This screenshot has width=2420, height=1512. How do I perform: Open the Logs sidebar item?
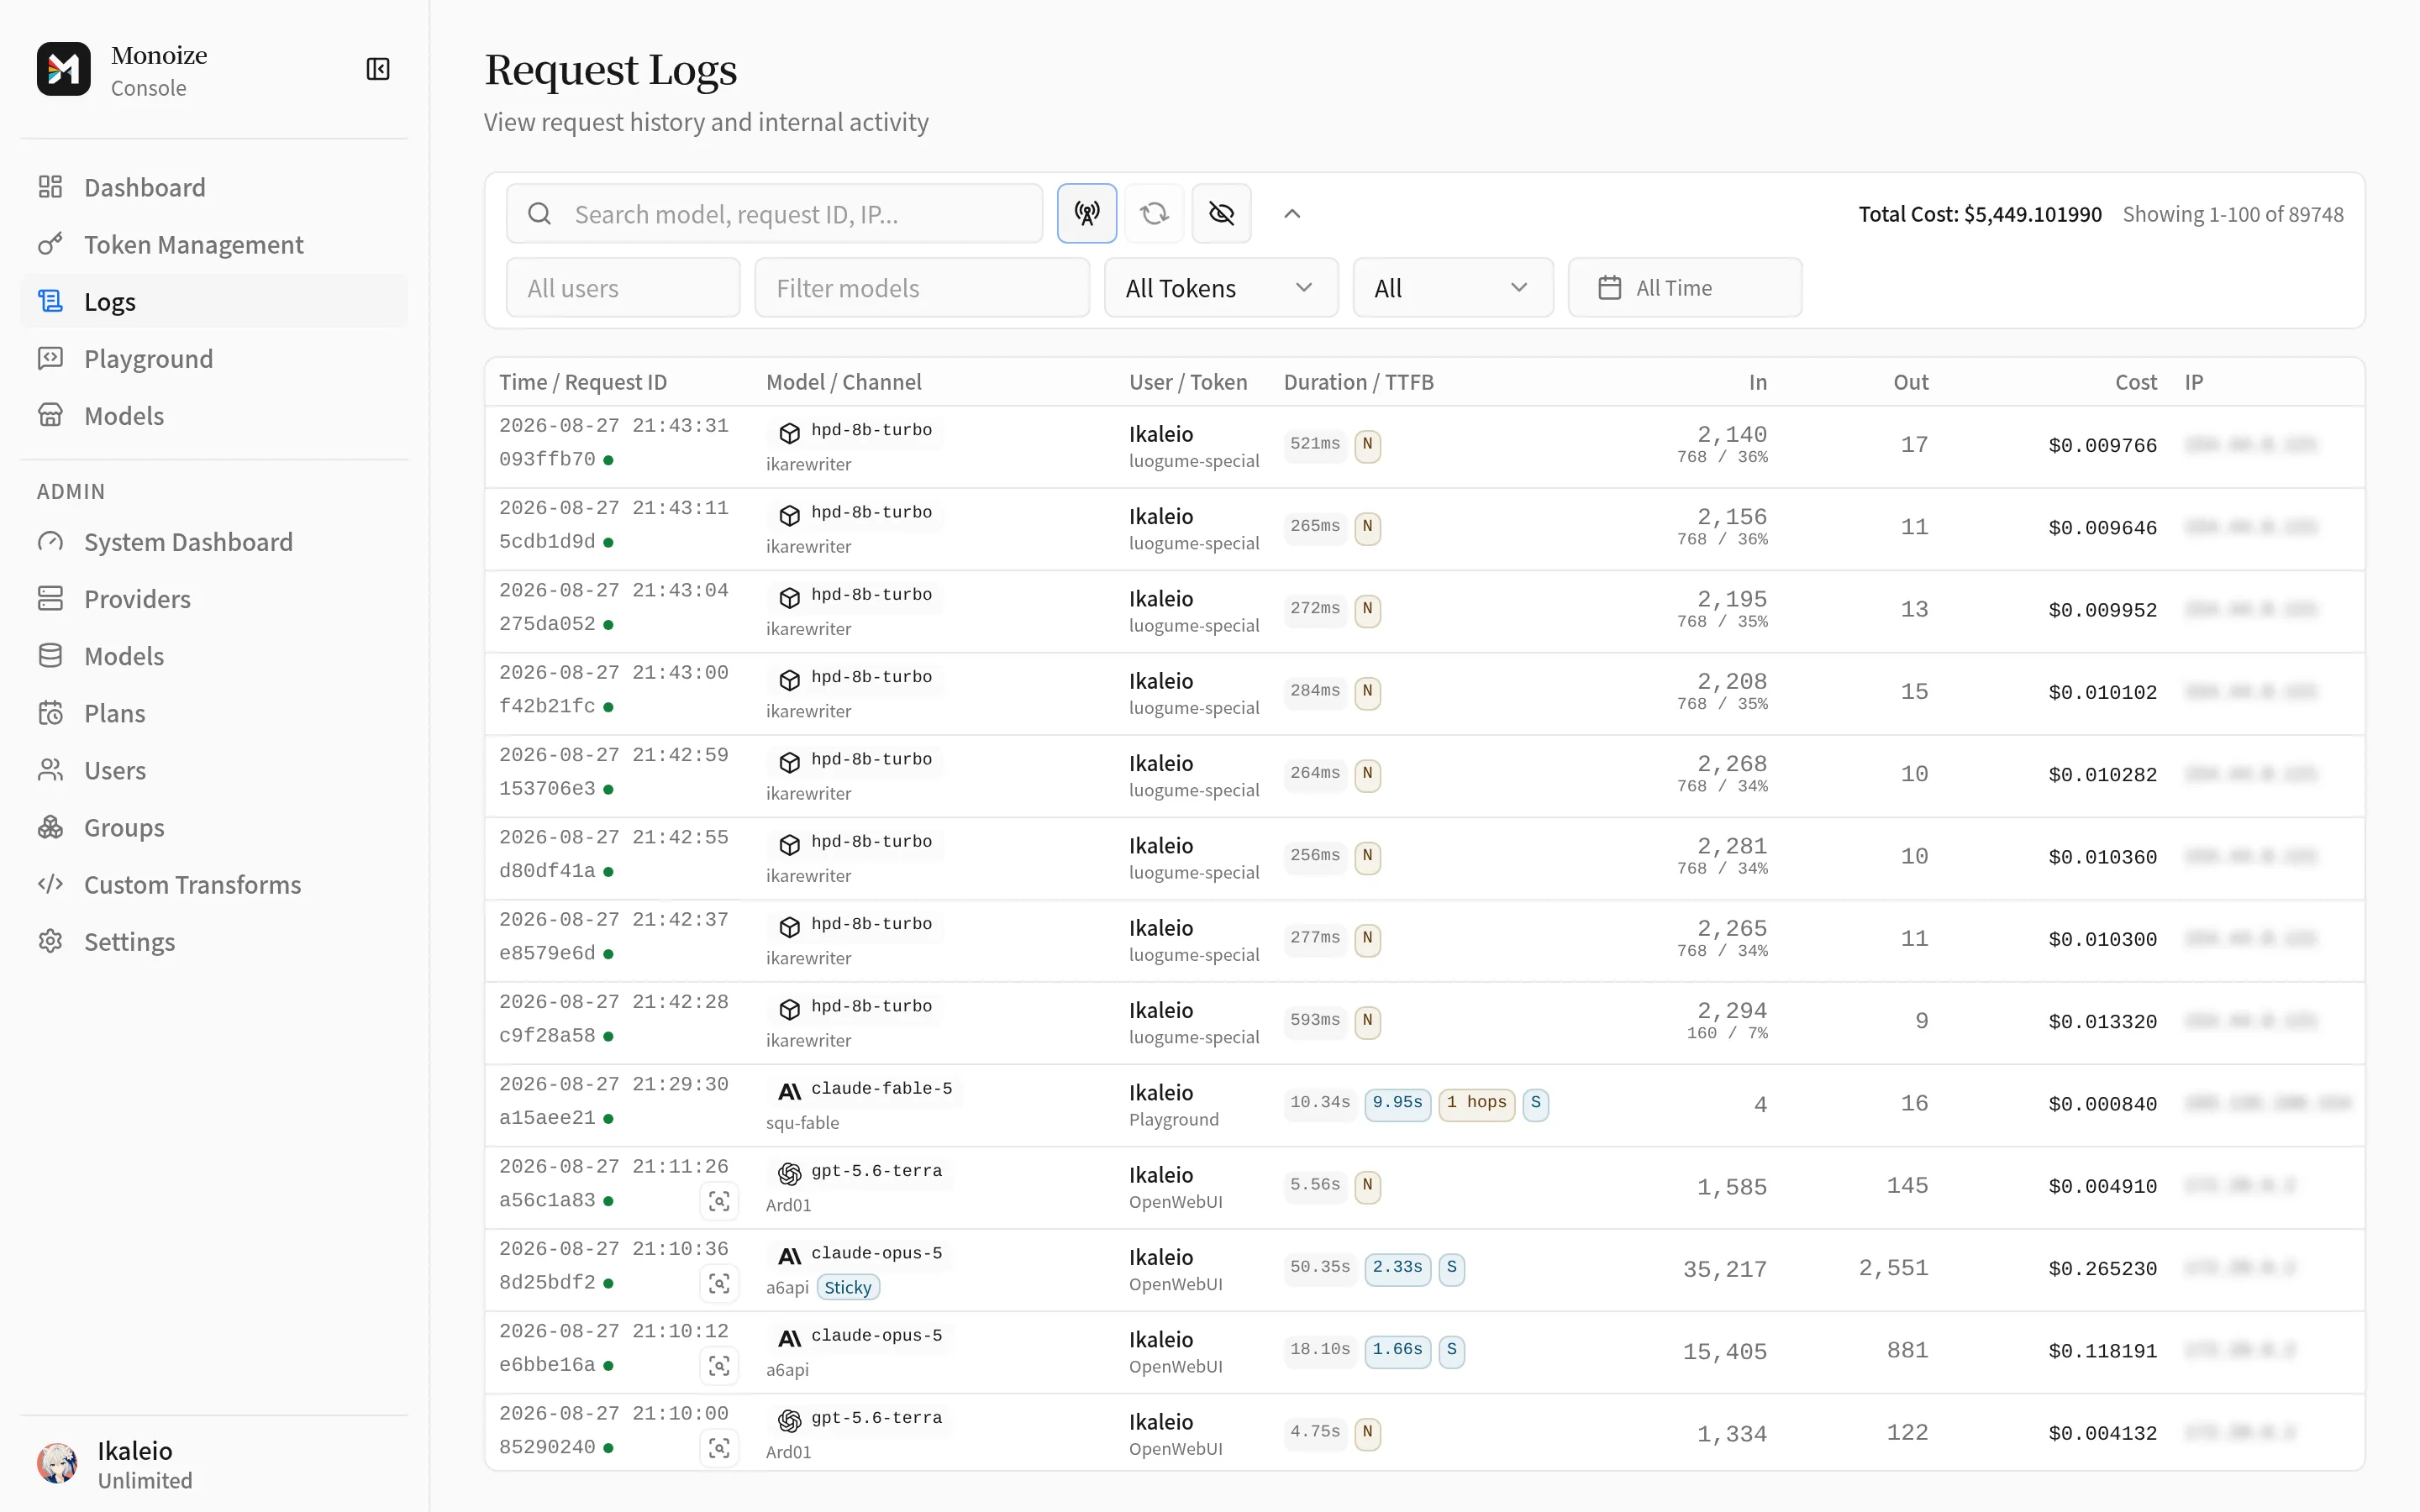(x=214, y=301)
